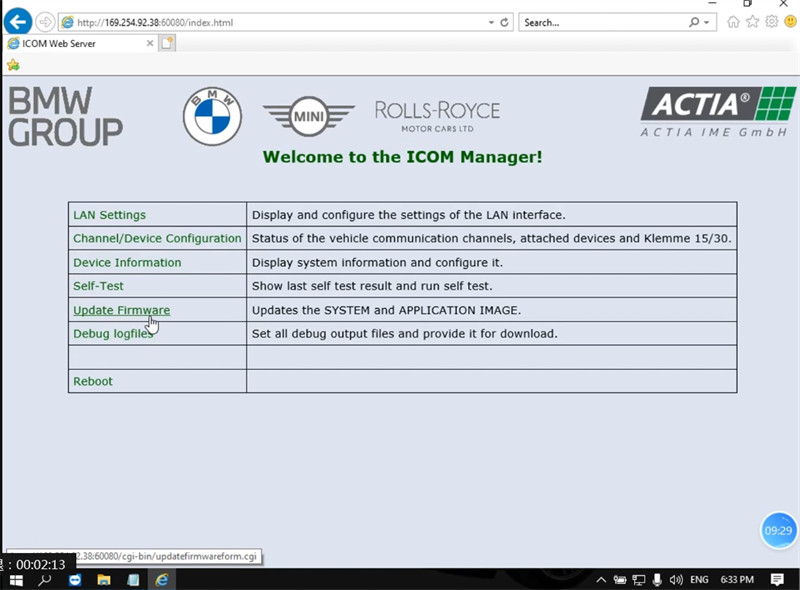Expand the address bar history dropdown
The height and width of the screenshot is (590, 800).
(x=490, y=22)
